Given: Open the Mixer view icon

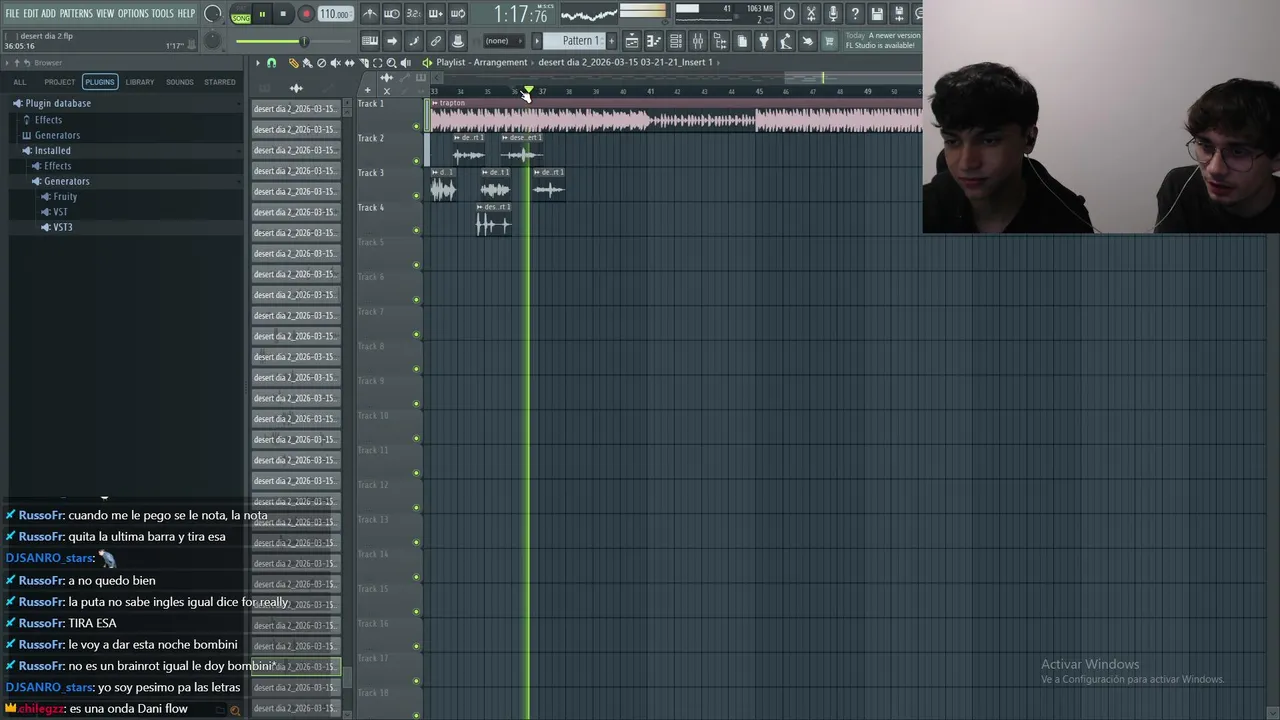Looking at the screenshot, I should pos(698,41).
